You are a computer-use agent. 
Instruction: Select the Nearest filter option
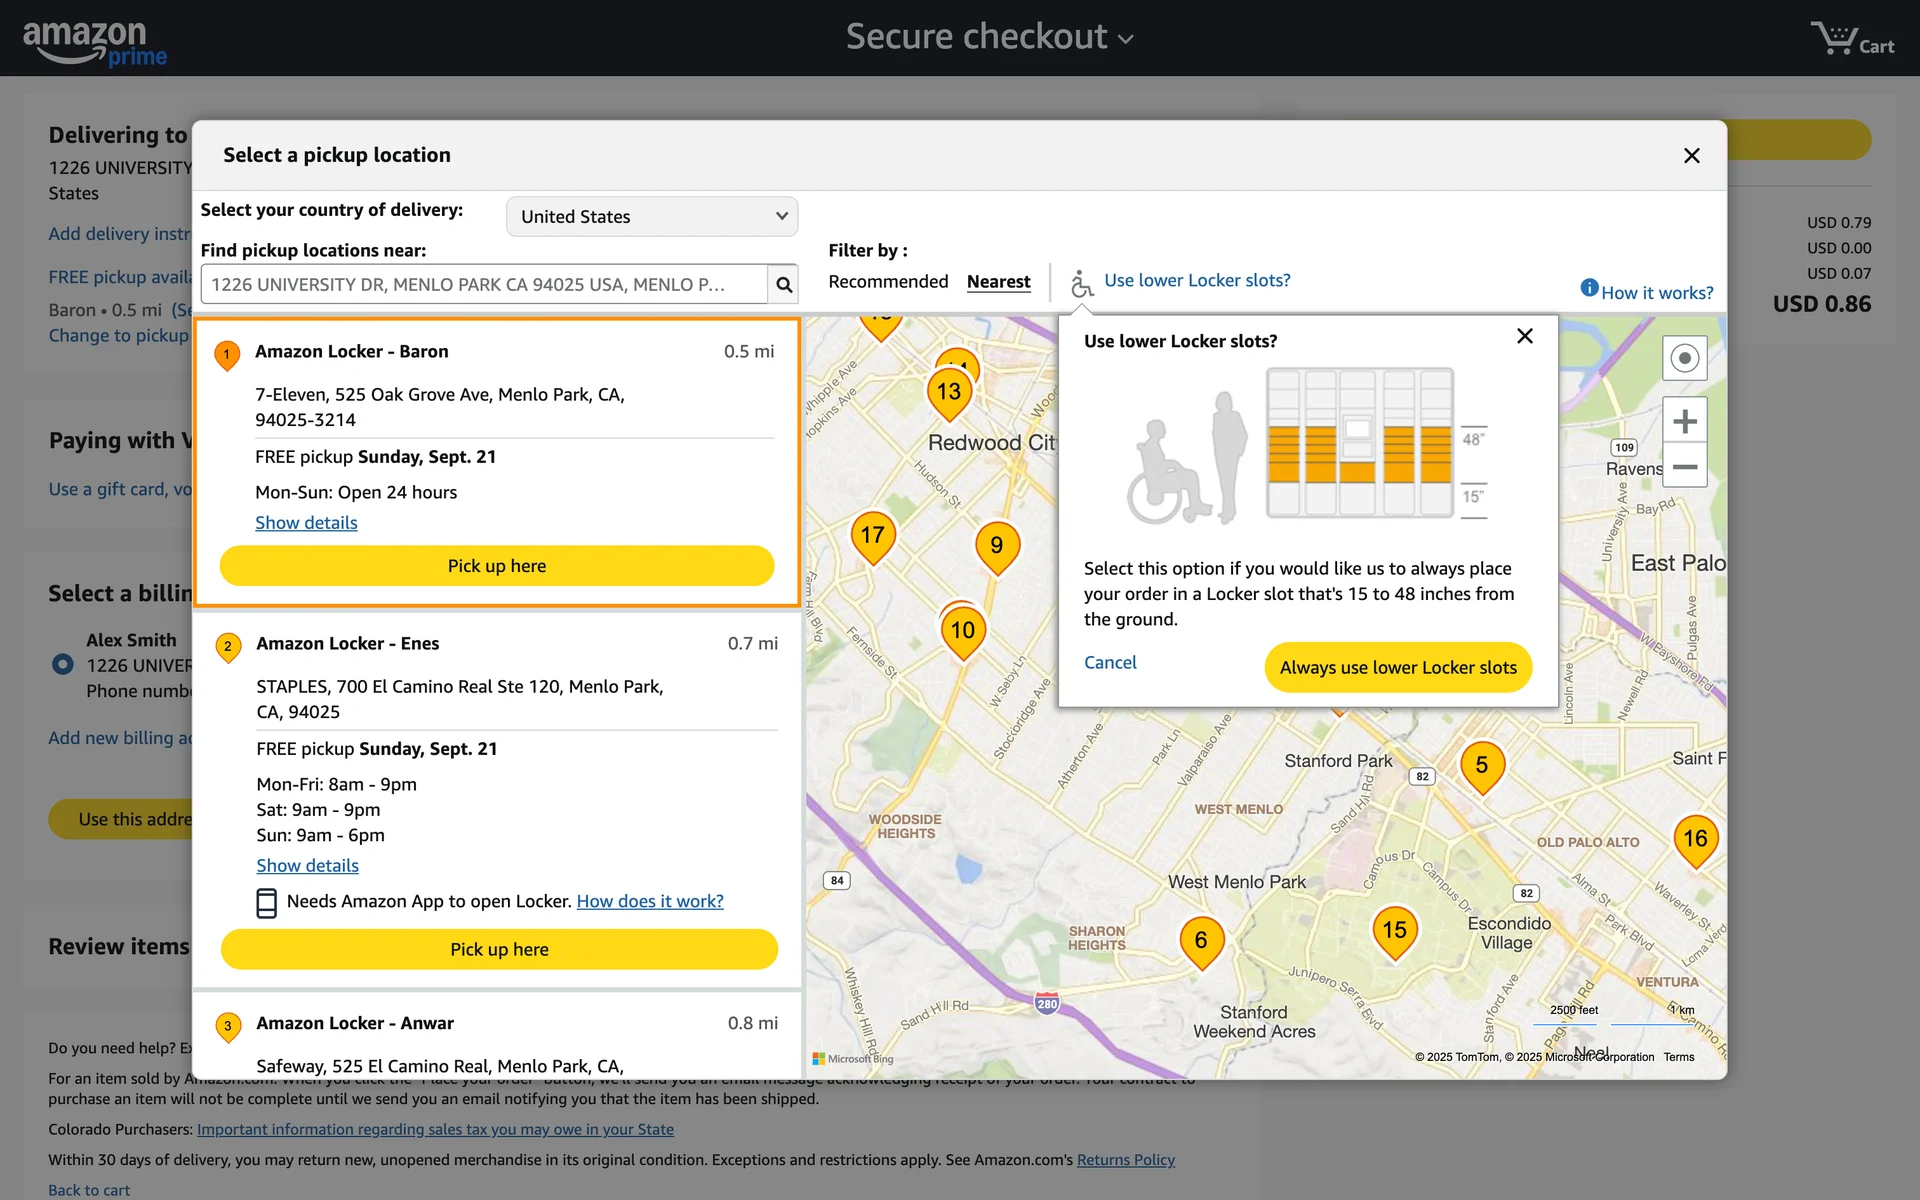tap(998, 282)
